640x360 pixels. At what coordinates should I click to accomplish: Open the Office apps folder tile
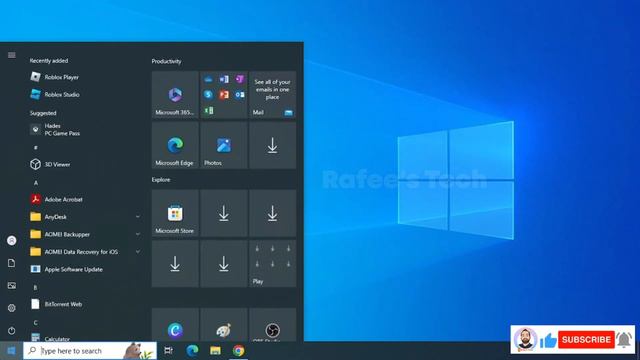(224, 95)
